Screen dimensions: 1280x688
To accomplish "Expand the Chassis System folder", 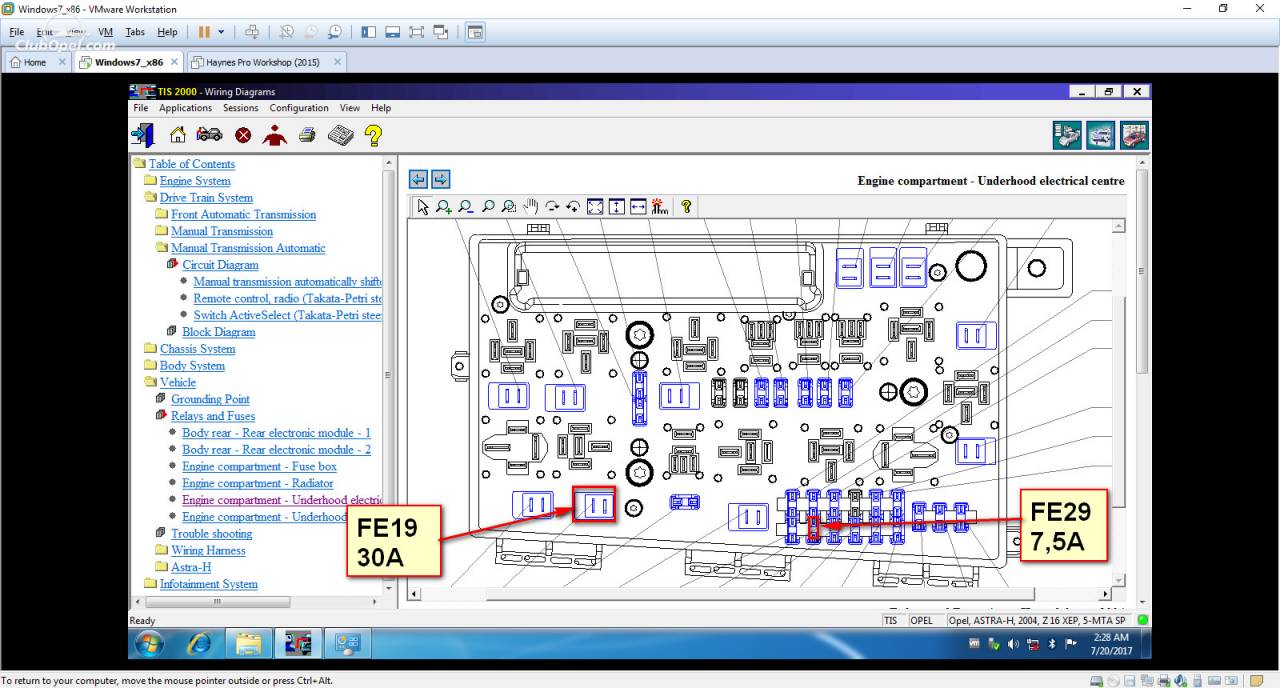I will point(151,349).
